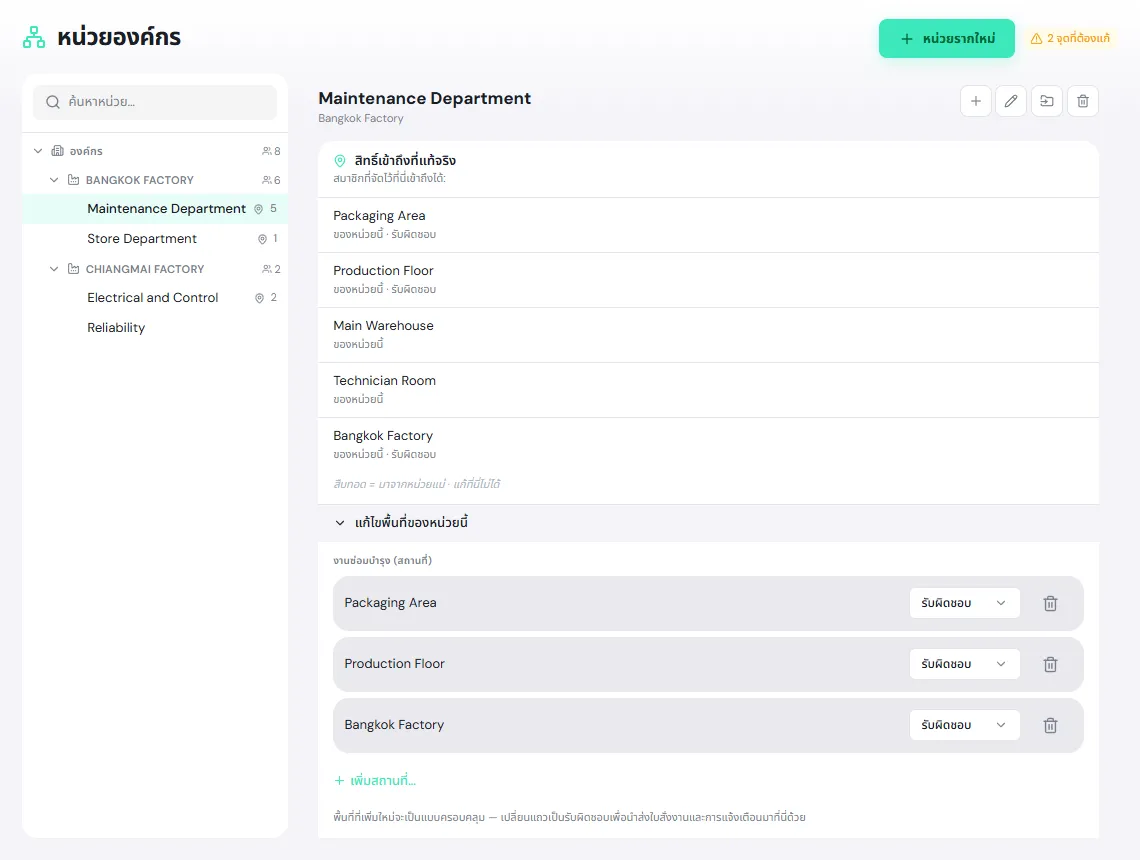The width and height of the screenshot is (1140, 860).
Task: Click the members icon next to องค์กร count
Action: click(x=267, y=151)
